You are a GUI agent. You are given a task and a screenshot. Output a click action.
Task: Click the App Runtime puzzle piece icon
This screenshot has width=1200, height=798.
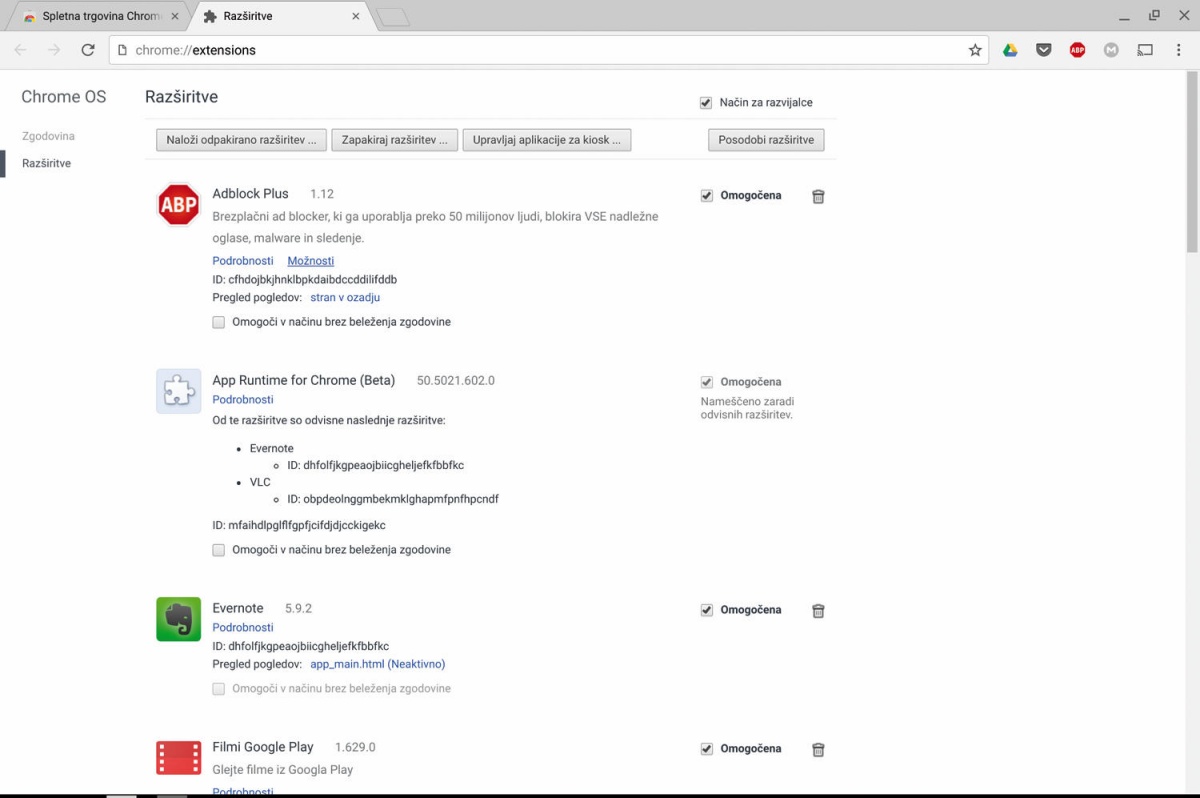[x=178, y=391]
